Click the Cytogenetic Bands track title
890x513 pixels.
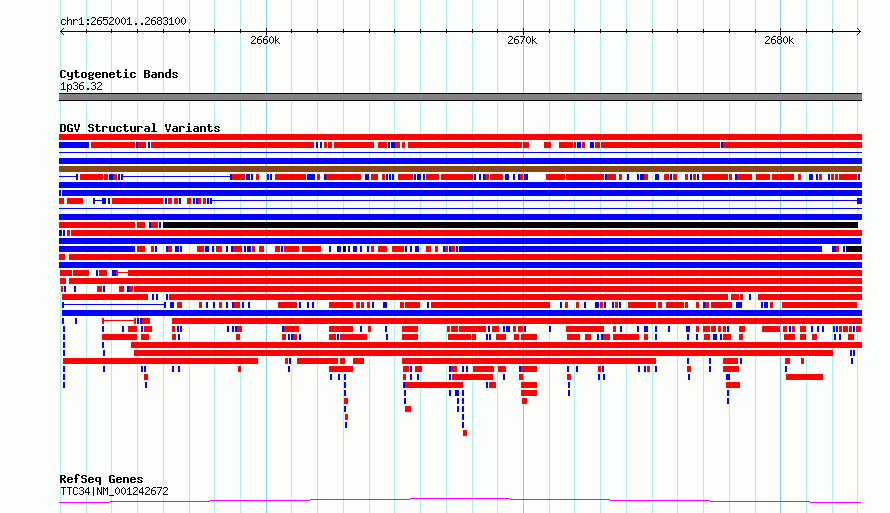tap(119, 74)
